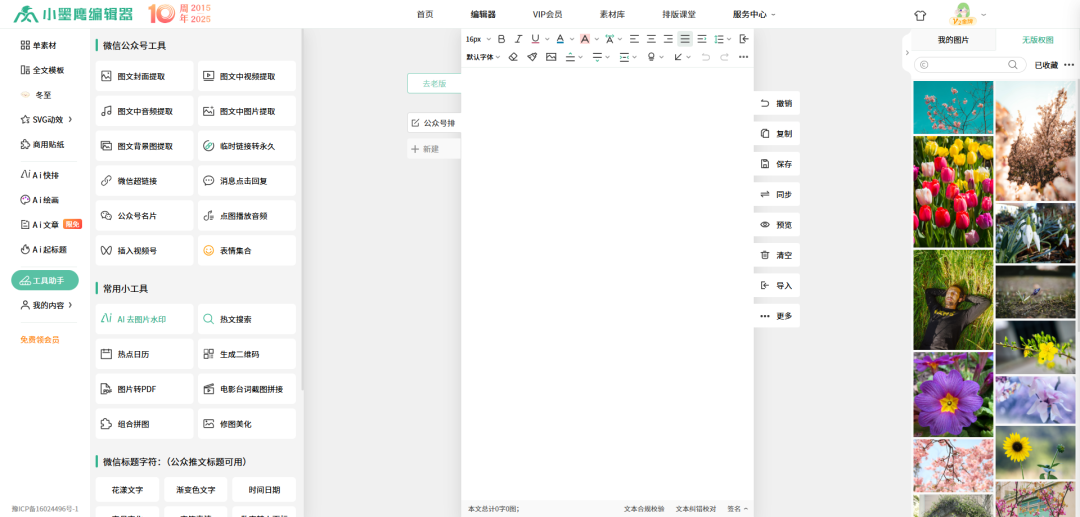
Task: Center-align text in the editor
Action: click(x=651, y=39)
